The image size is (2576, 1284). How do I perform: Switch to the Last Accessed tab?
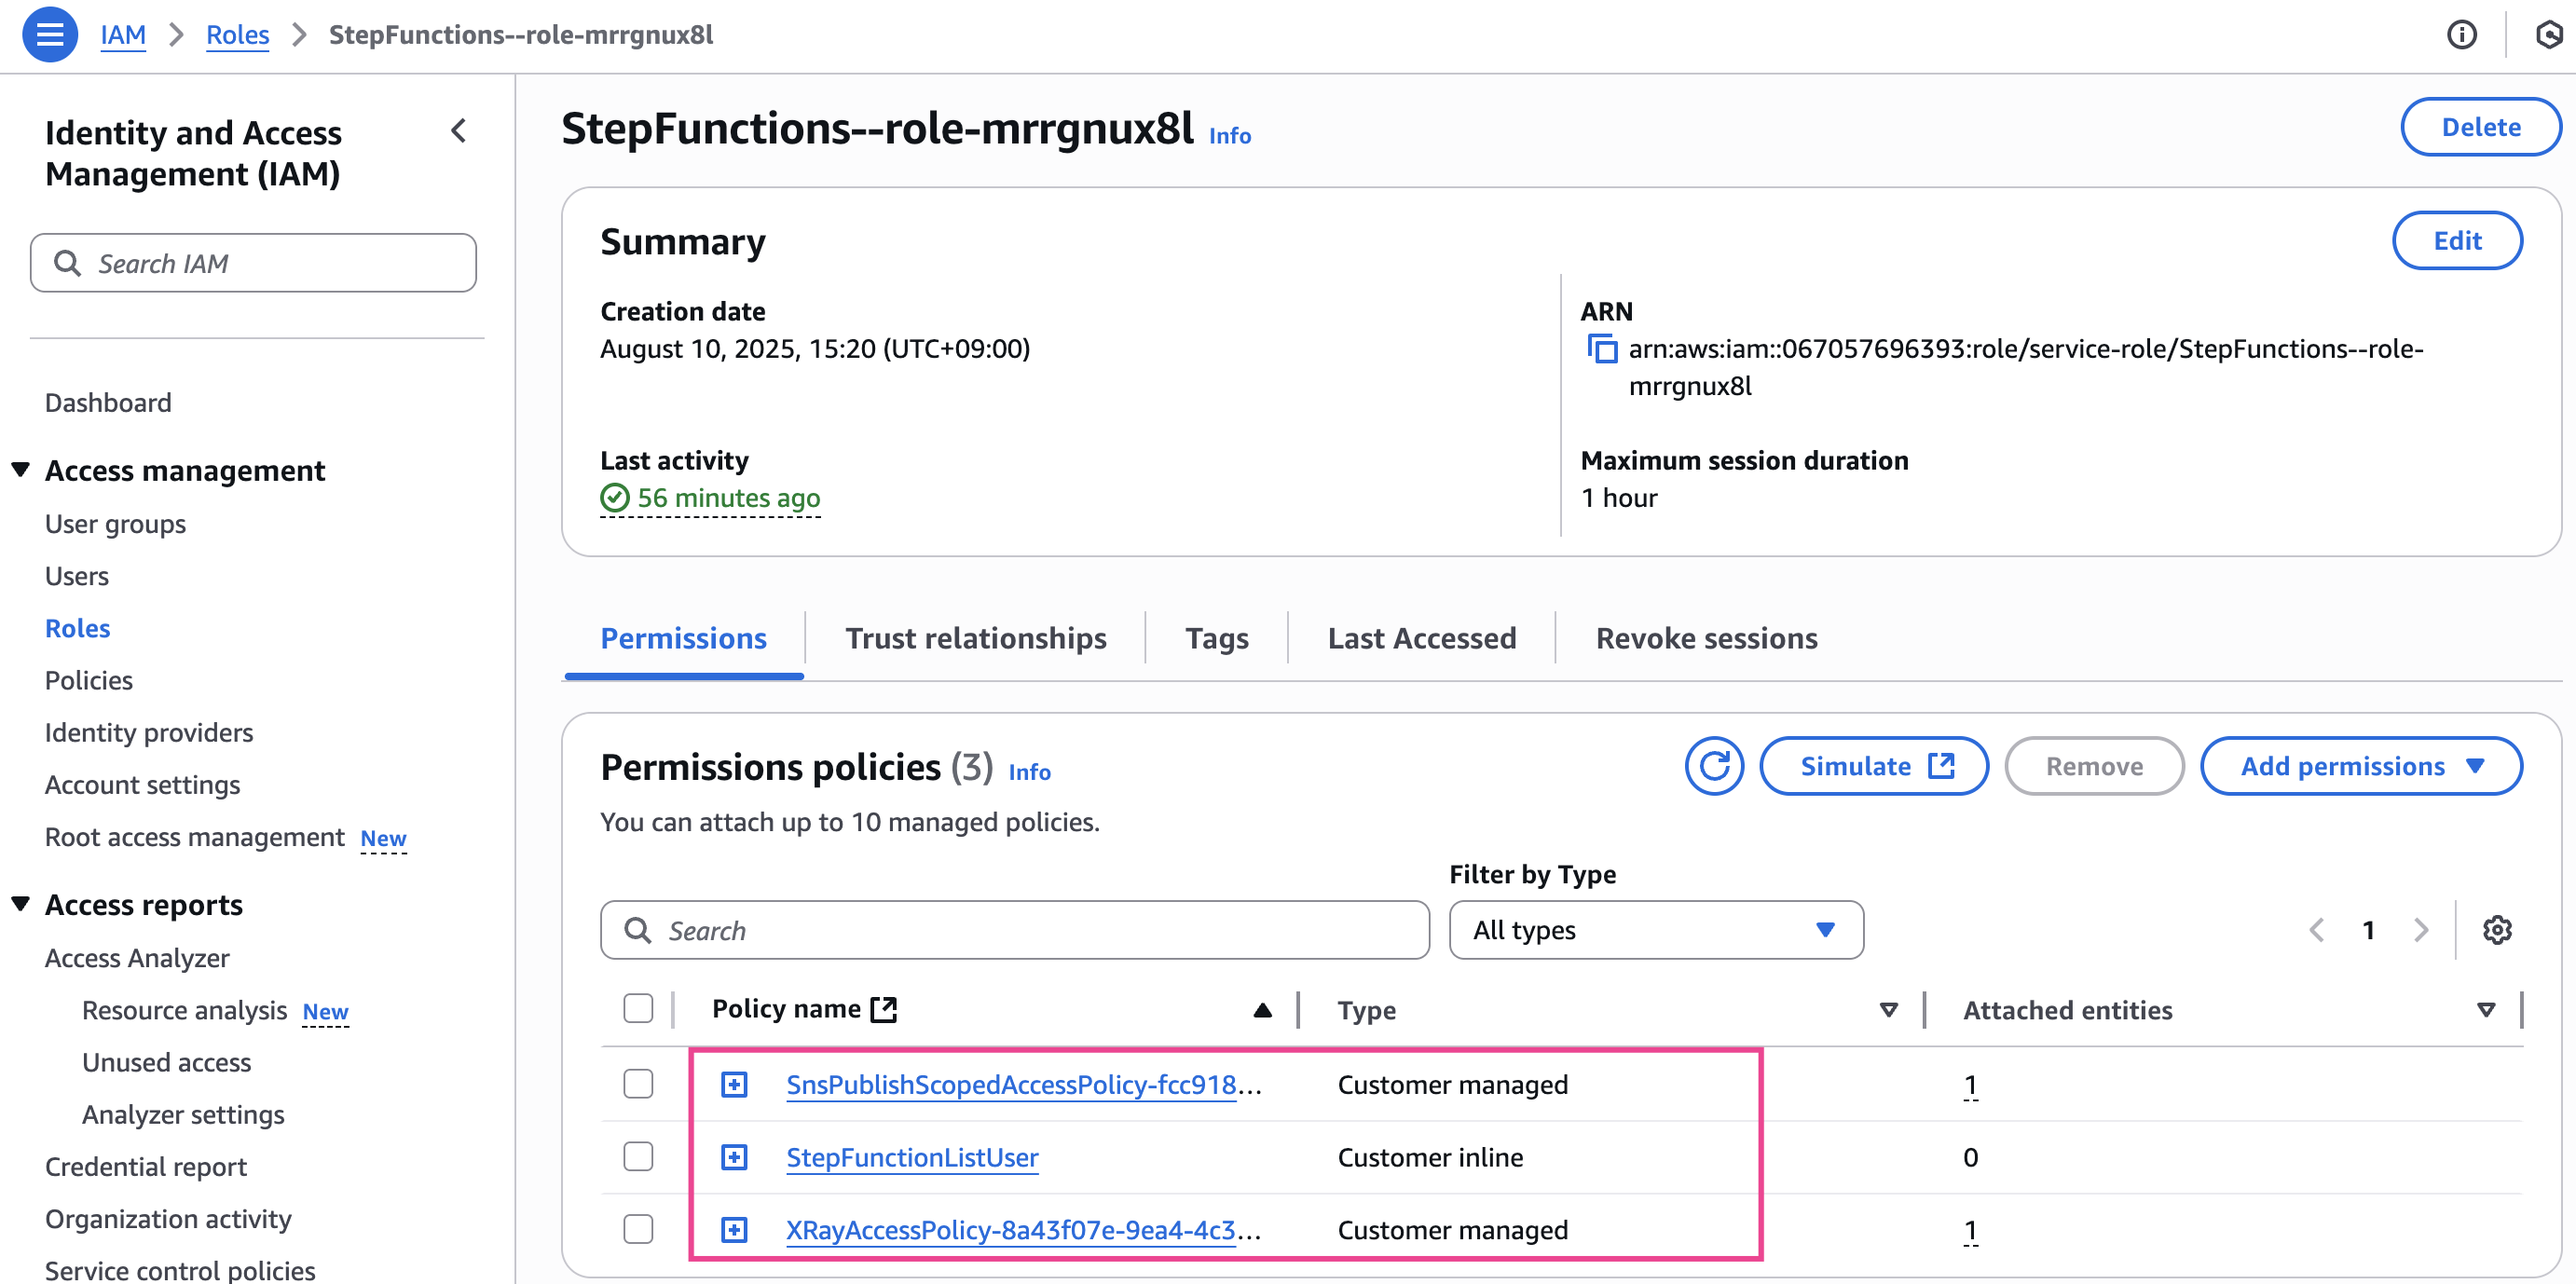(1421, 638)
